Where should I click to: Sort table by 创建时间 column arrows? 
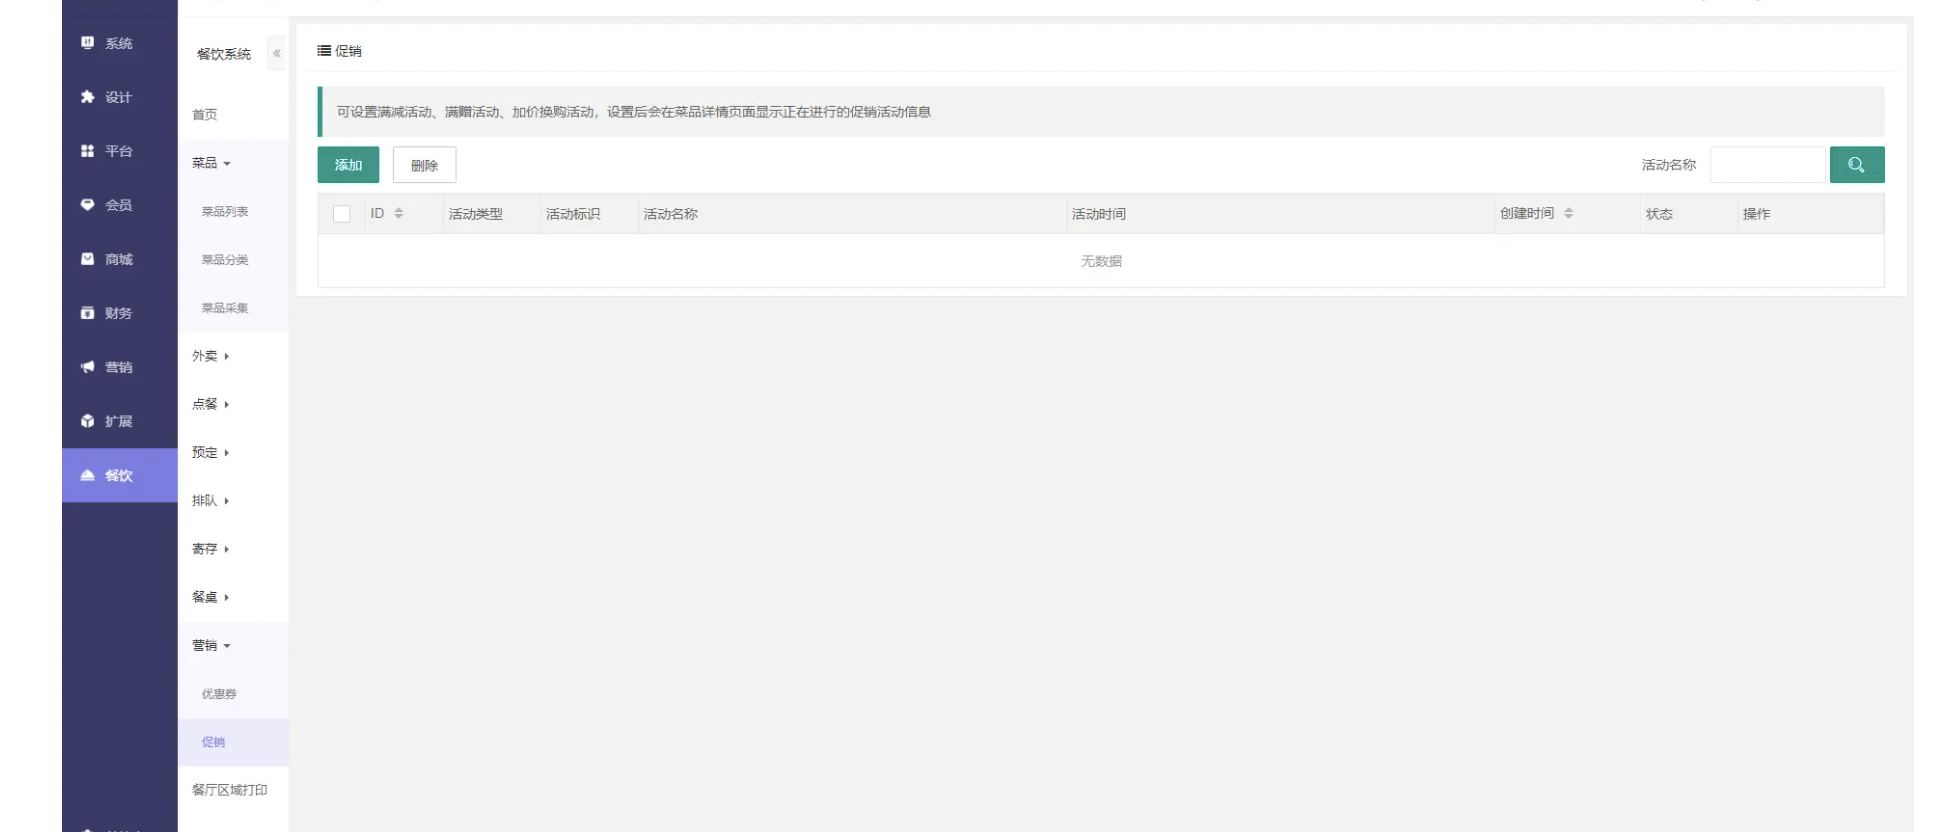coord(1568,213)
